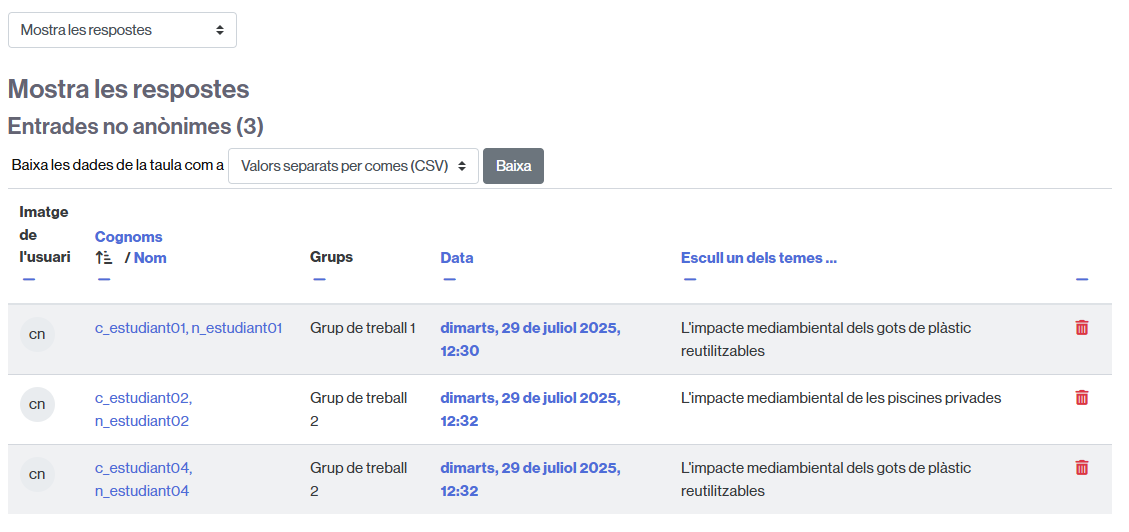Image resolution: width=1129 pixels, height=532 pixels.
Task: Sort table by Nom
Action: (x=150, y=258)
